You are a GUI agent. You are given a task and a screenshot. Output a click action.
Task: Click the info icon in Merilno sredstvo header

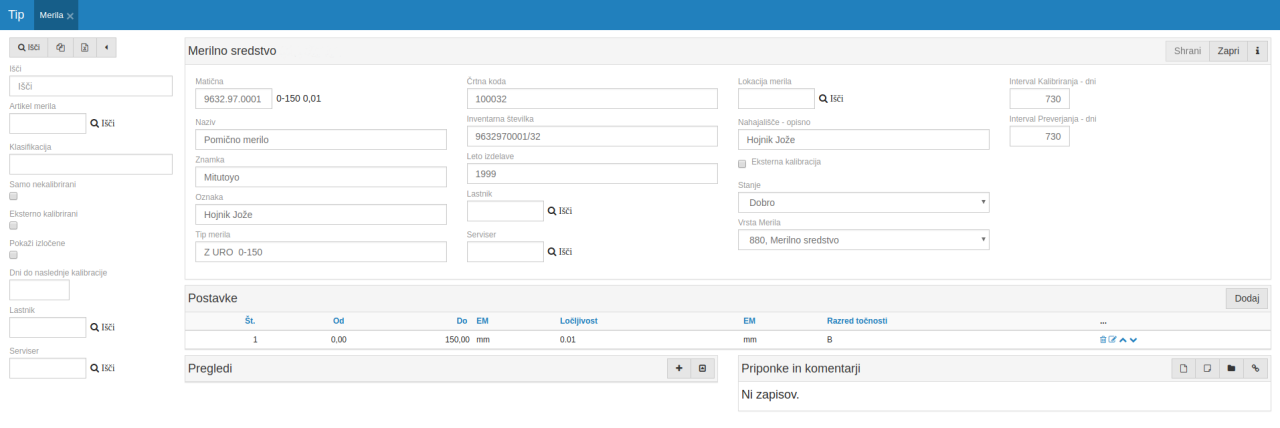[1257, 51]
